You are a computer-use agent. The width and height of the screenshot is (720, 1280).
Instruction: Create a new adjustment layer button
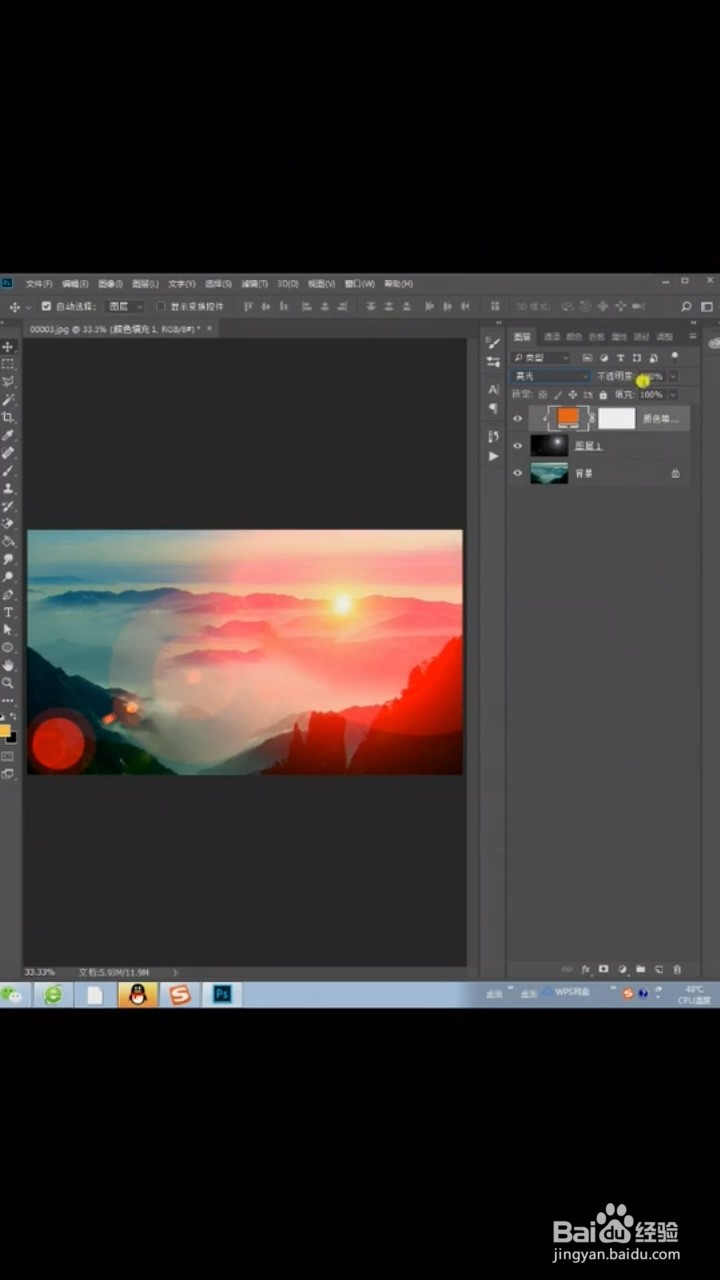pos(622,969)
